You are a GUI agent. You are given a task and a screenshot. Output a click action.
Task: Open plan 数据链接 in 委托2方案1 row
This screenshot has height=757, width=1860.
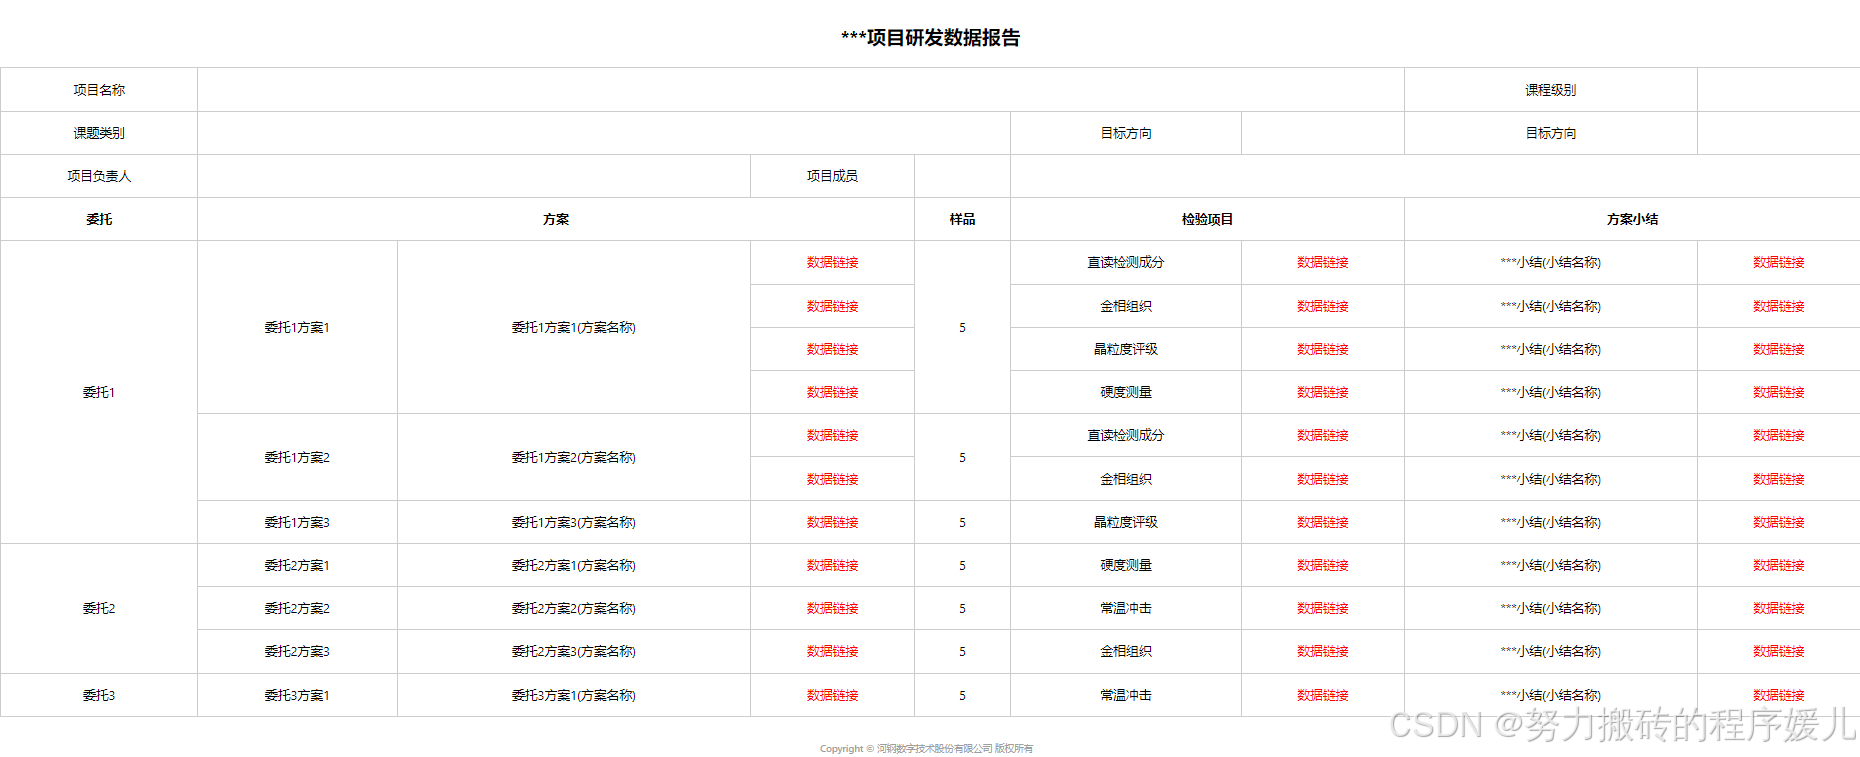[832, 565]
